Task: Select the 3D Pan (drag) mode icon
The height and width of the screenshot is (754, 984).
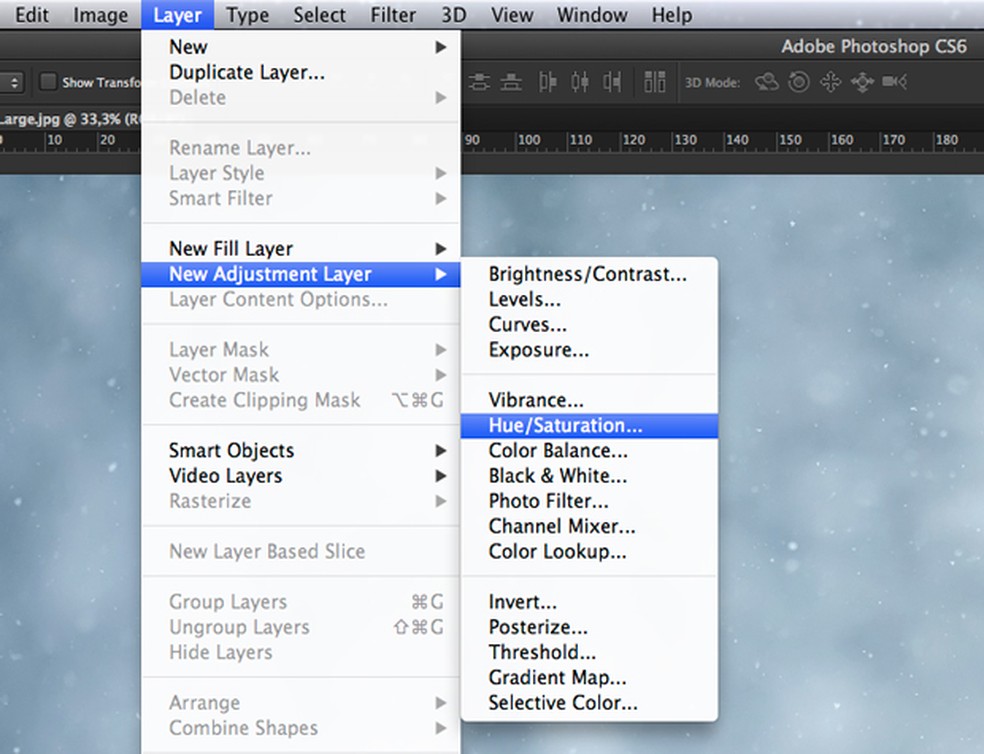Action: click(x=830, y=82)
